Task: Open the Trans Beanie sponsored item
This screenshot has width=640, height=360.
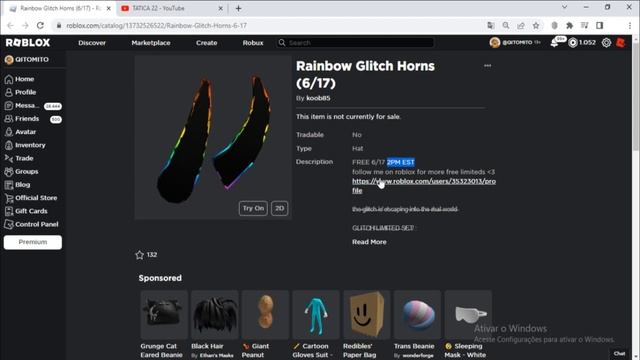Action: [417, 315]
